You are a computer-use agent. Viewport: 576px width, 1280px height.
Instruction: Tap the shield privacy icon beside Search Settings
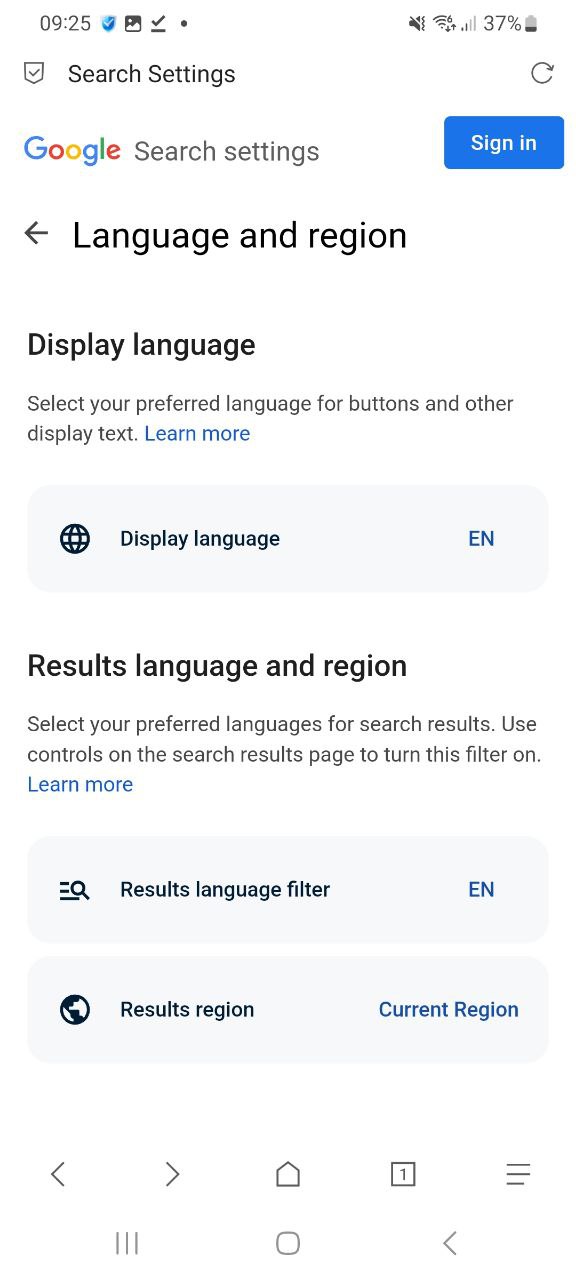pos(34,73)
